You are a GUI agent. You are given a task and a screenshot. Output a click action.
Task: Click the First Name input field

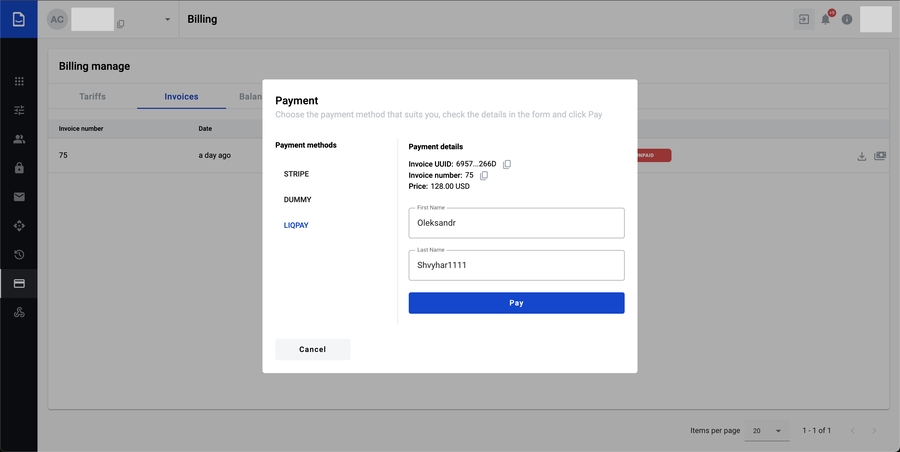[x=516, y=223]
